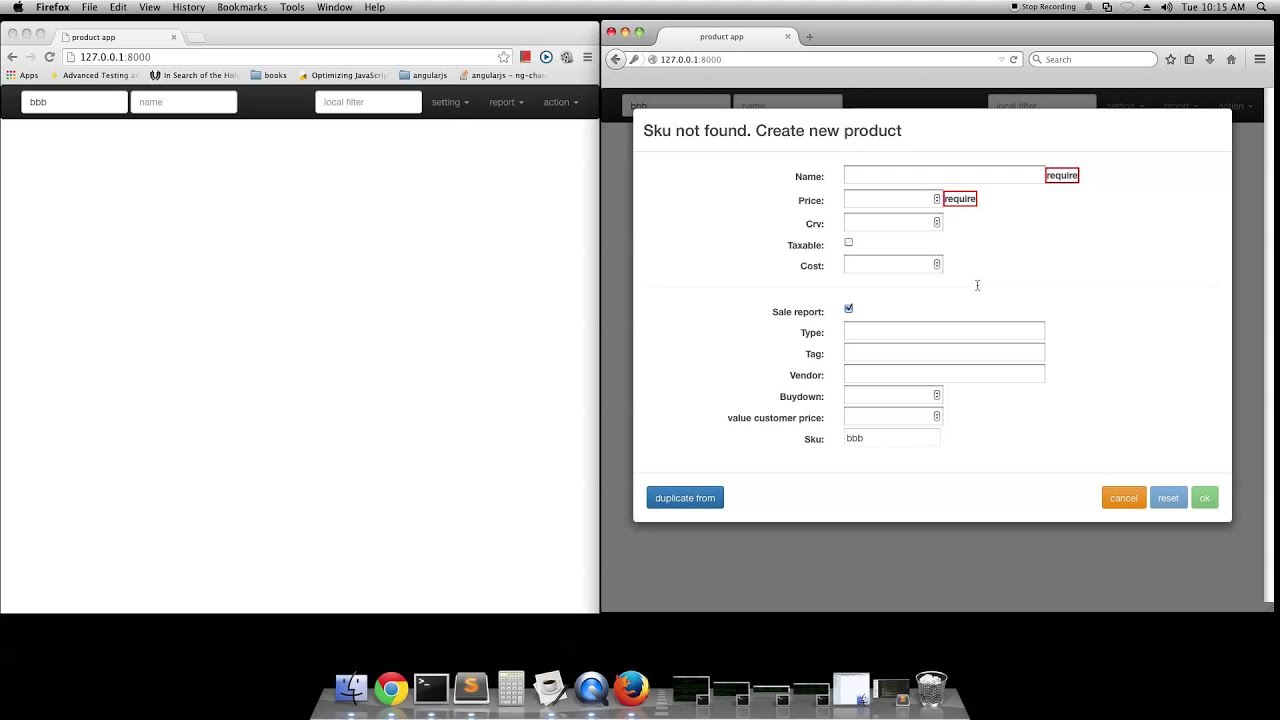Open Firefox bookmarks list icon
Screen dimensions: 1280x720
1189,59
